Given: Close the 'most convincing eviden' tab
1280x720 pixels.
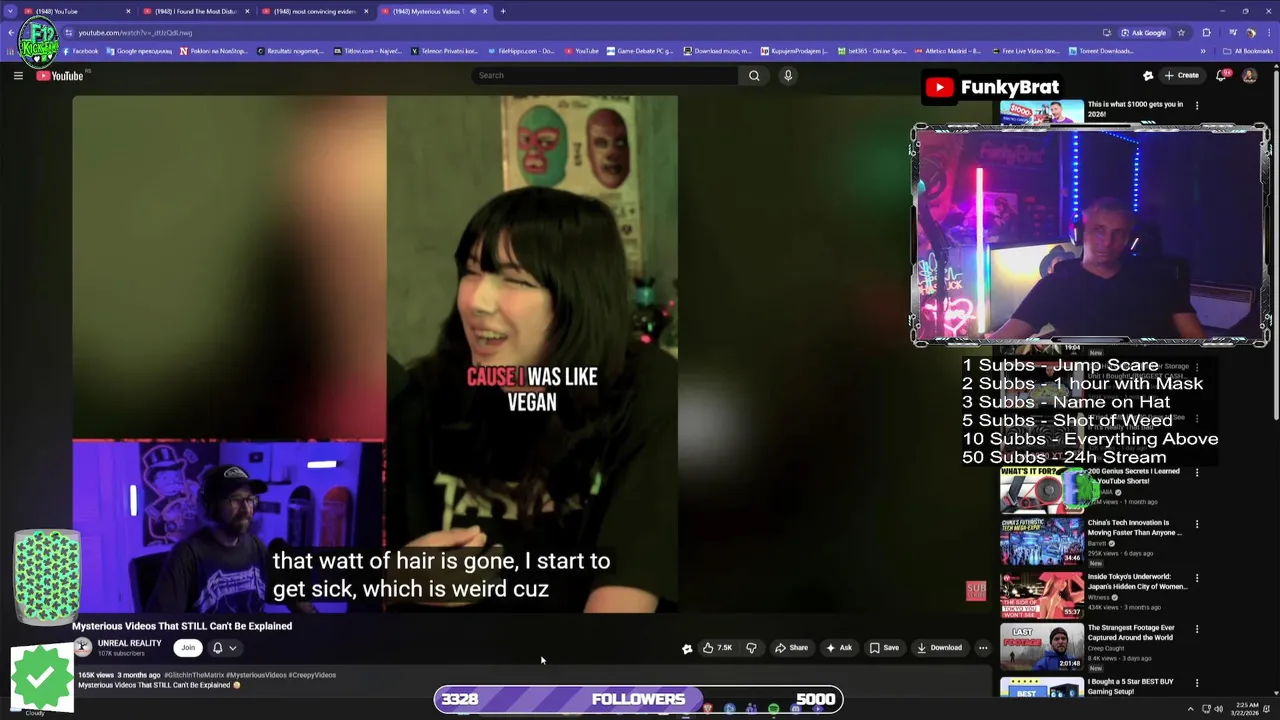Looking at the screenshot, I should (x=366, y=11).
